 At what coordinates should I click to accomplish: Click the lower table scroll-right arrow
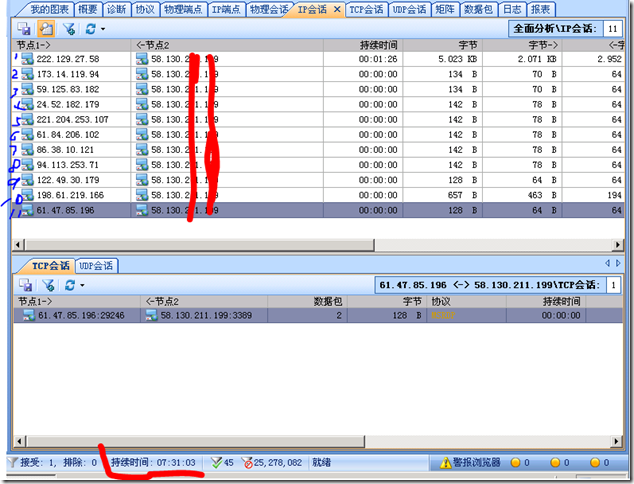click(x=616, y=441)
